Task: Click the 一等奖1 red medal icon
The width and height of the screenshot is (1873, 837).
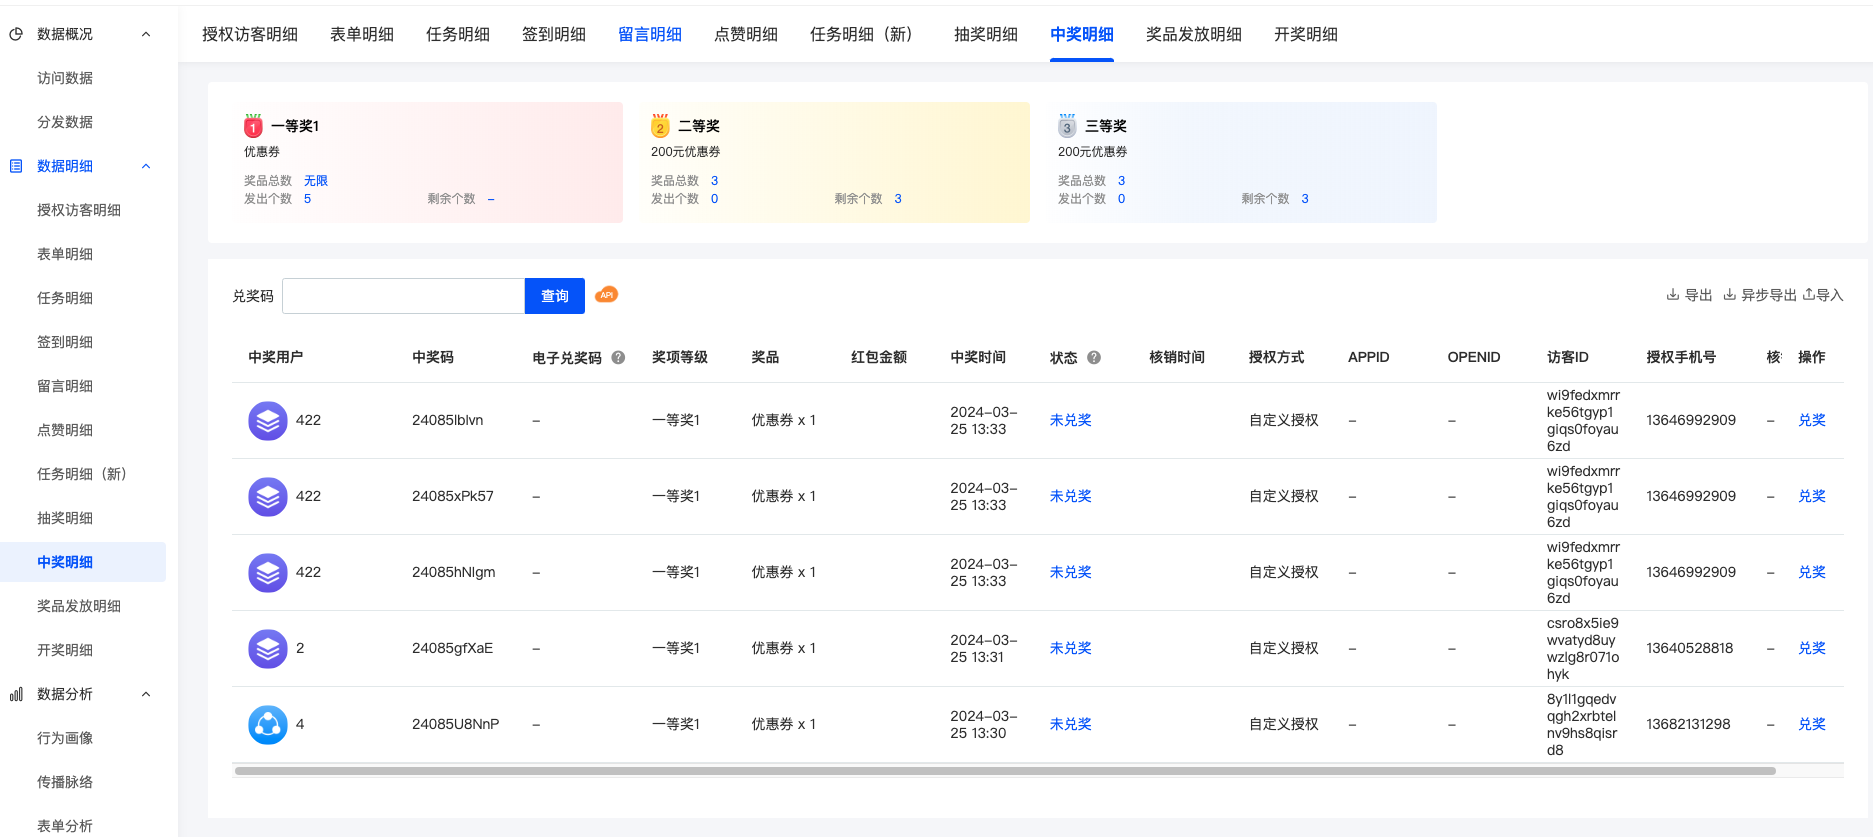Action: click(253, 126)
